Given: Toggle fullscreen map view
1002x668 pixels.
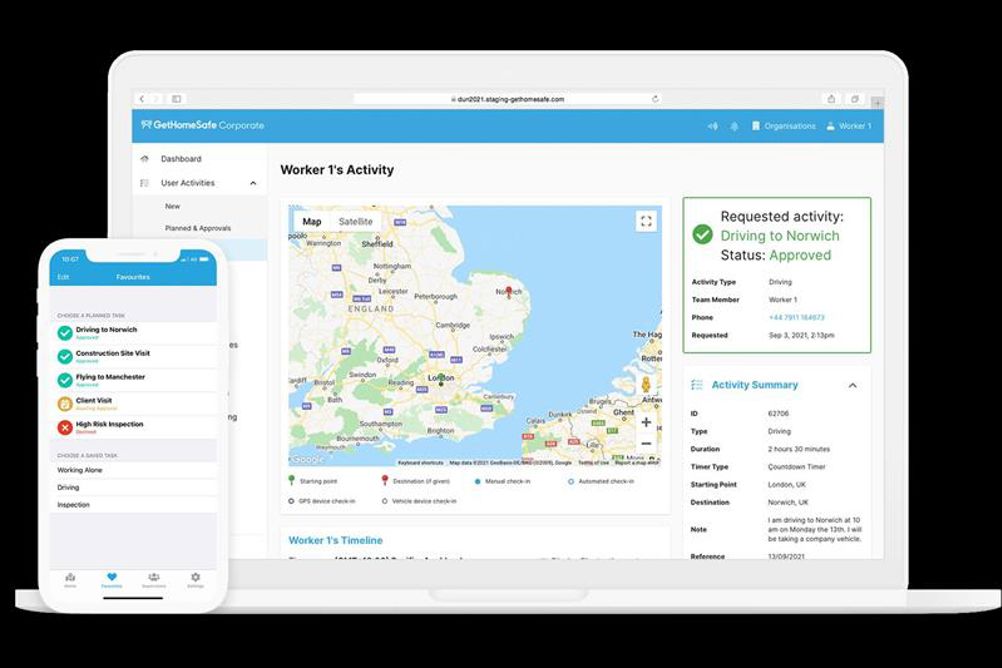Looking at the screenshot, I should 646,221.
